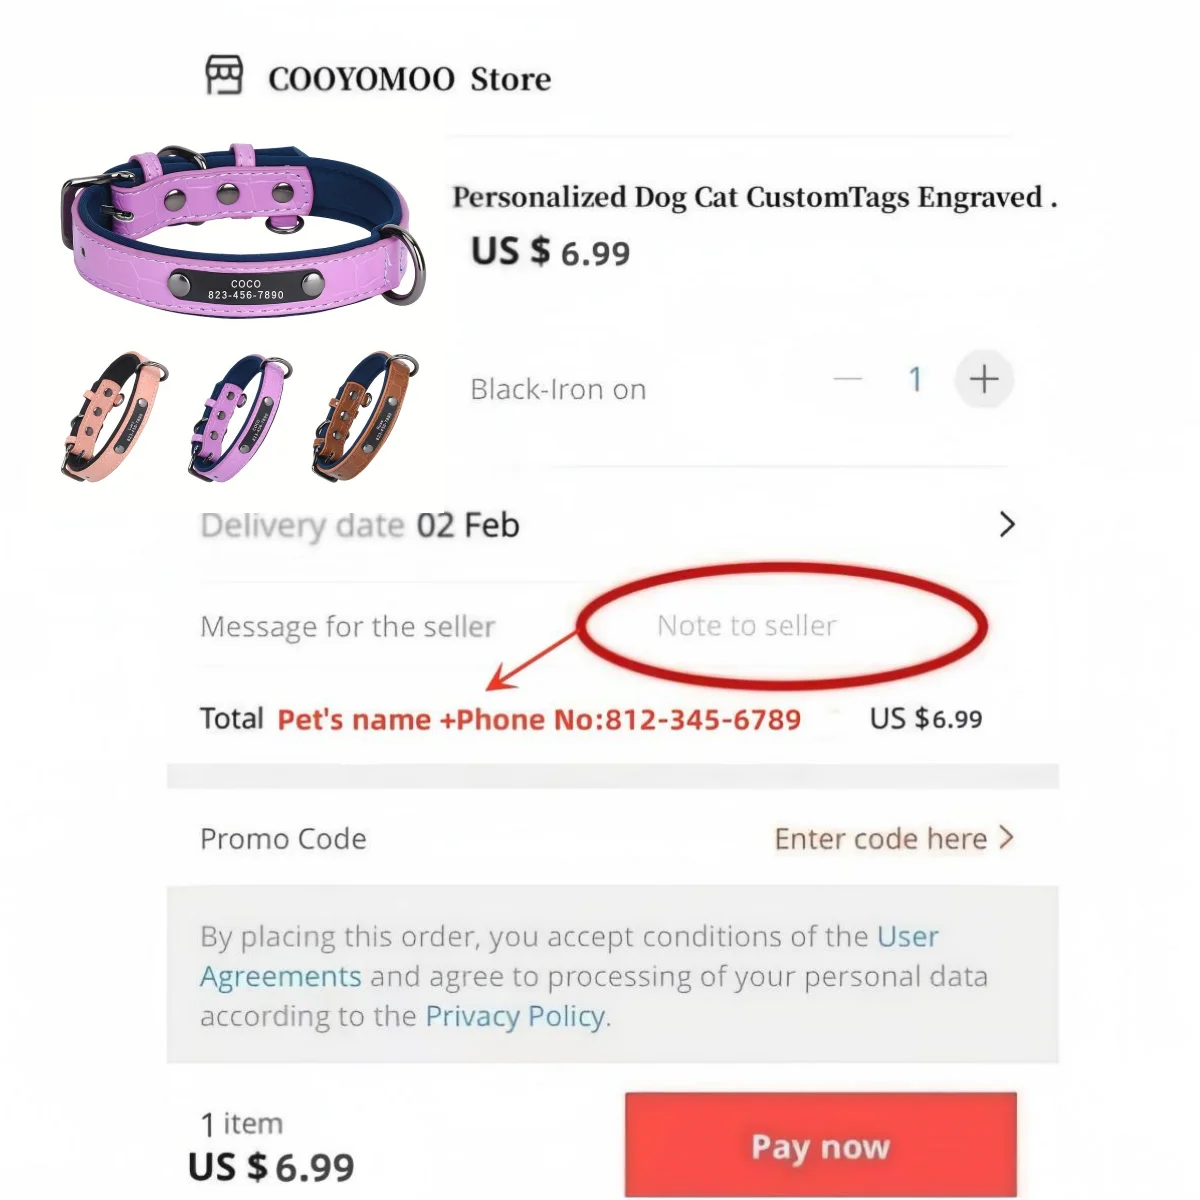Expand the delivery date options chevron

tap(1006, 524)
